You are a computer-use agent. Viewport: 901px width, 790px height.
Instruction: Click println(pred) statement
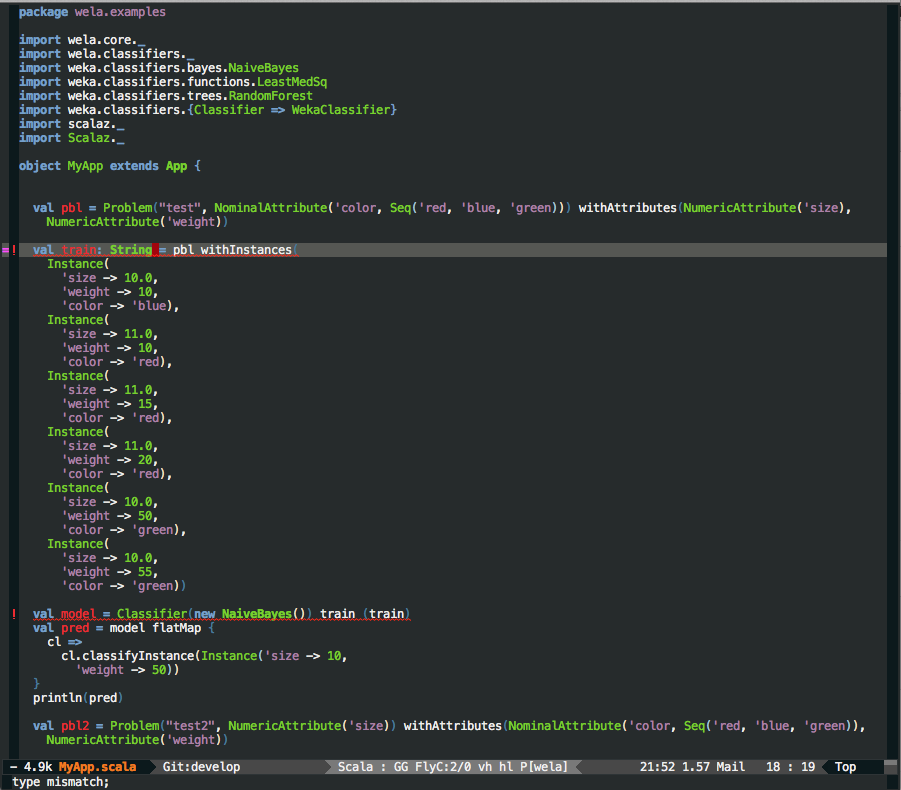click(x=78, y=698)
